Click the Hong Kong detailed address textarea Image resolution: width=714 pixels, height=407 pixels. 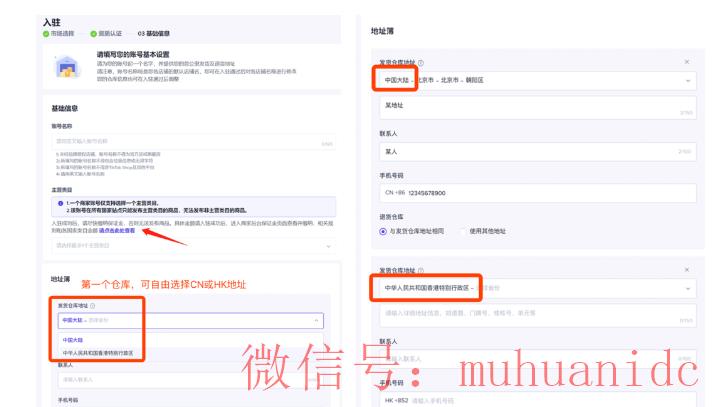pos(538,316)
